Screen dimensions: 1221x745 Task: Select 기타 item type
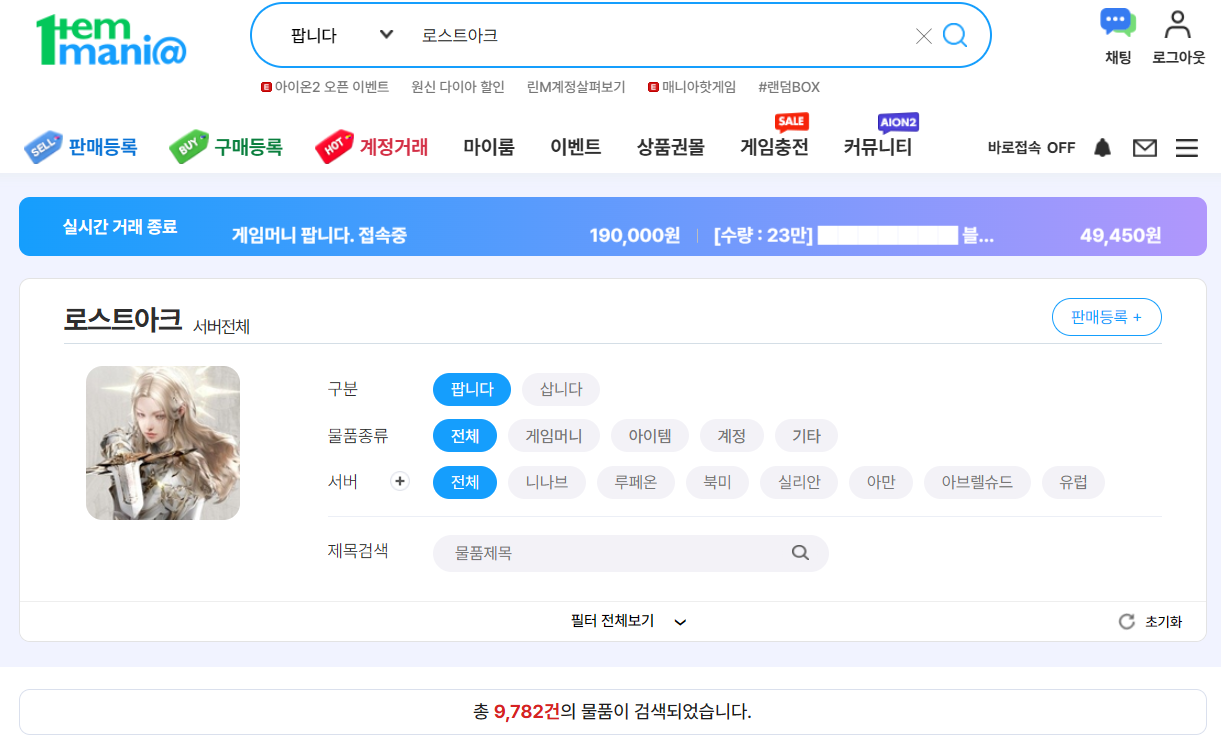point(806,436)
